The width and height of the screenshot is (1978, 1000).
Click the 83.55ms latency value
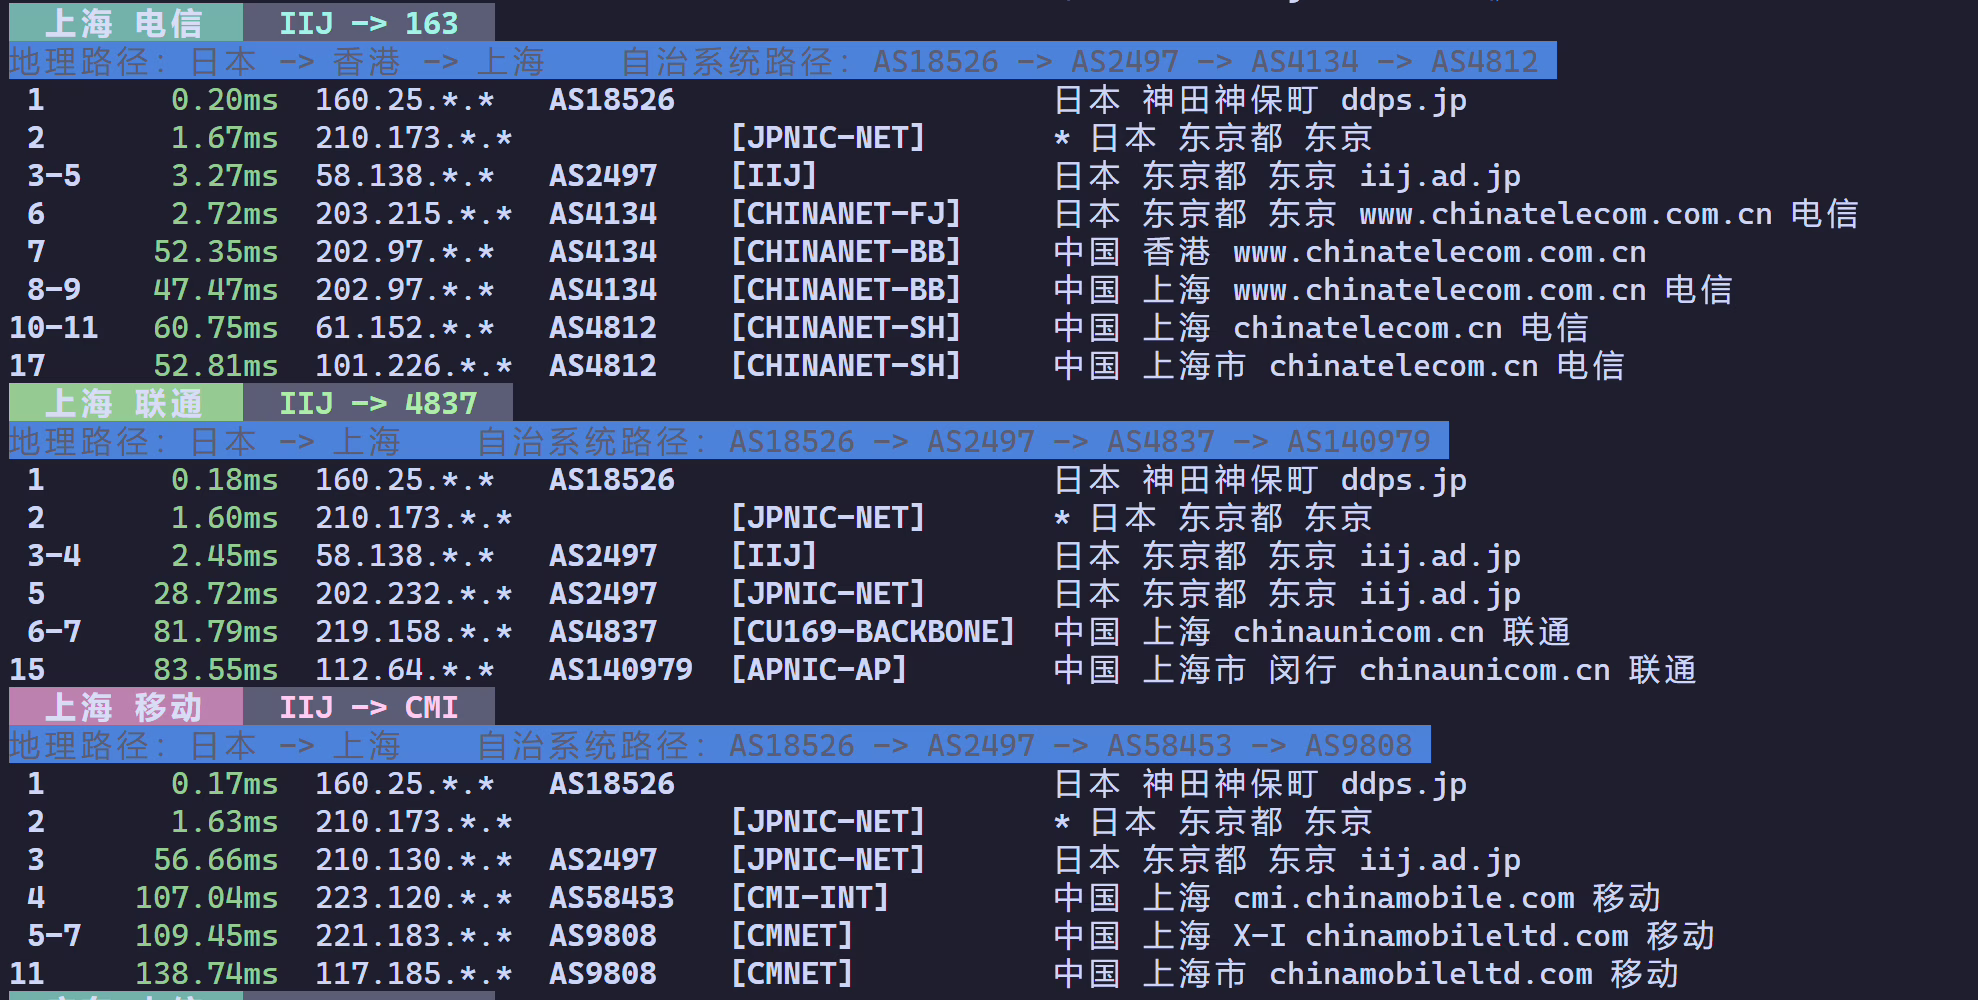pyautogui.click(x=216, y=670)
